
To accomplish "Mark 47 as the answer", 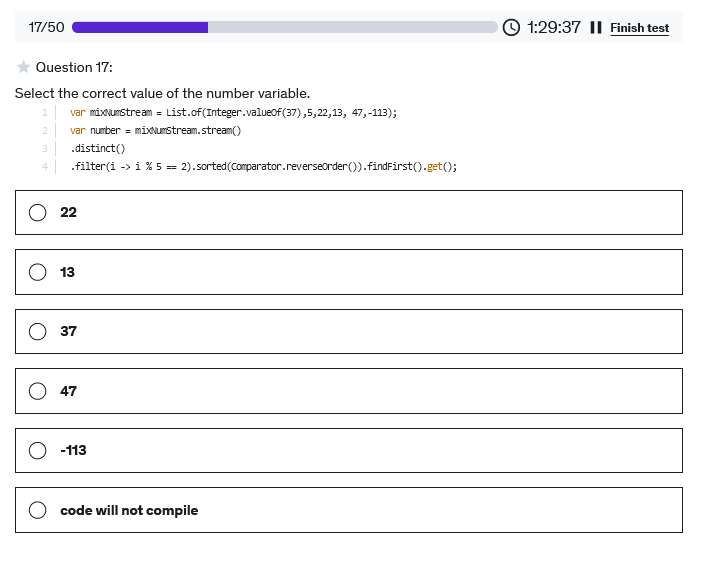I will click(38, 391).
